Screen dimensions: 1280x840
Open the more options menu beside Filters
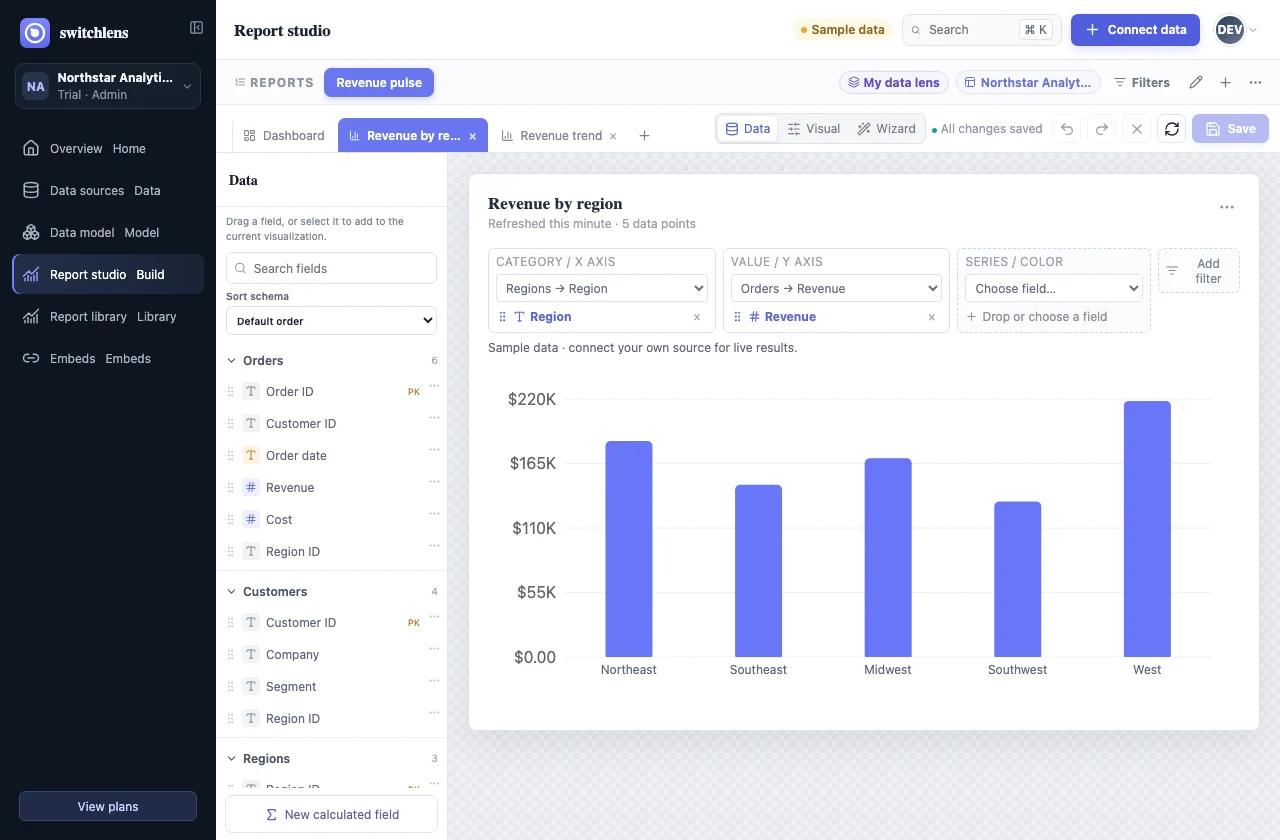(x=1256, y=83)
